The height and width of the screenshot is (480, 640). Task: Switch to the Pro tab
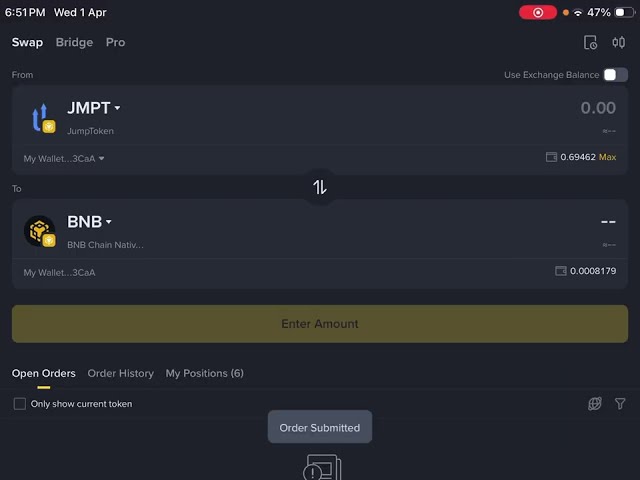[x=116, y=43]
